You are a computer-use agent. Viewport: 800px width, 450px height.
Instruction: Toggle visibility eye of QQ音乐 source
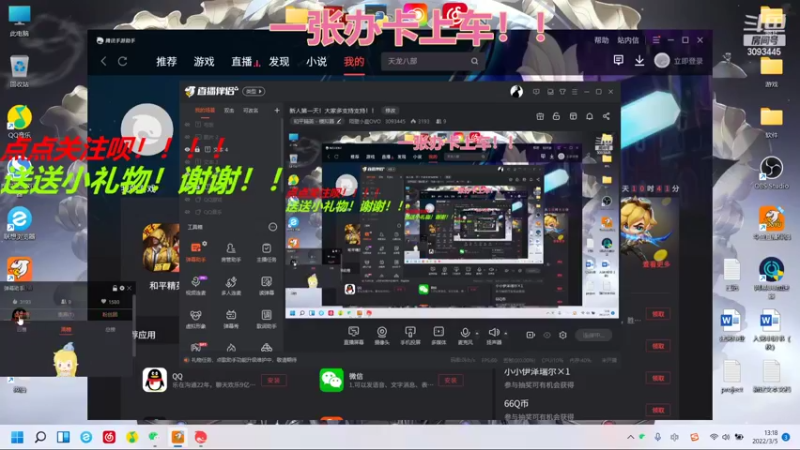pyautogui.click(x=187, y=212)
